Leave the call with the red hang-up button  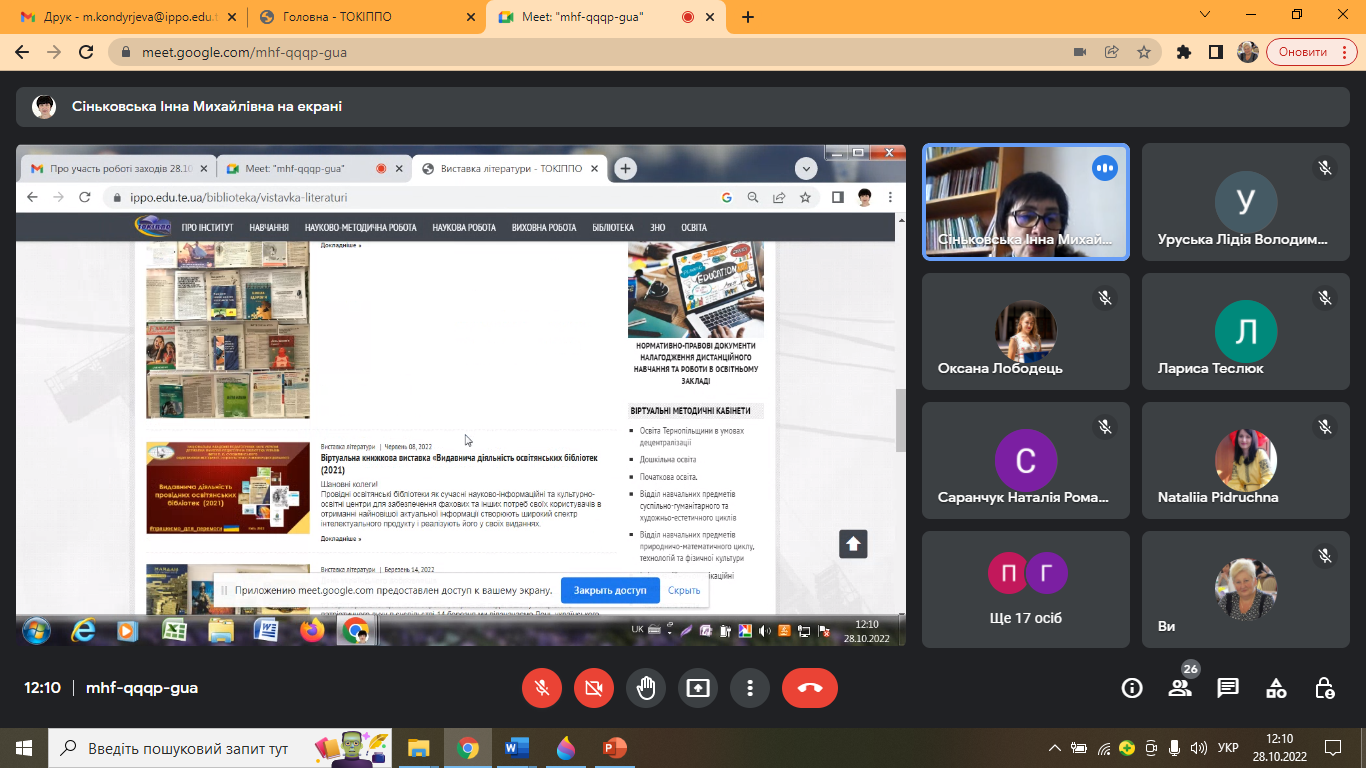click(x=810, y=688)
